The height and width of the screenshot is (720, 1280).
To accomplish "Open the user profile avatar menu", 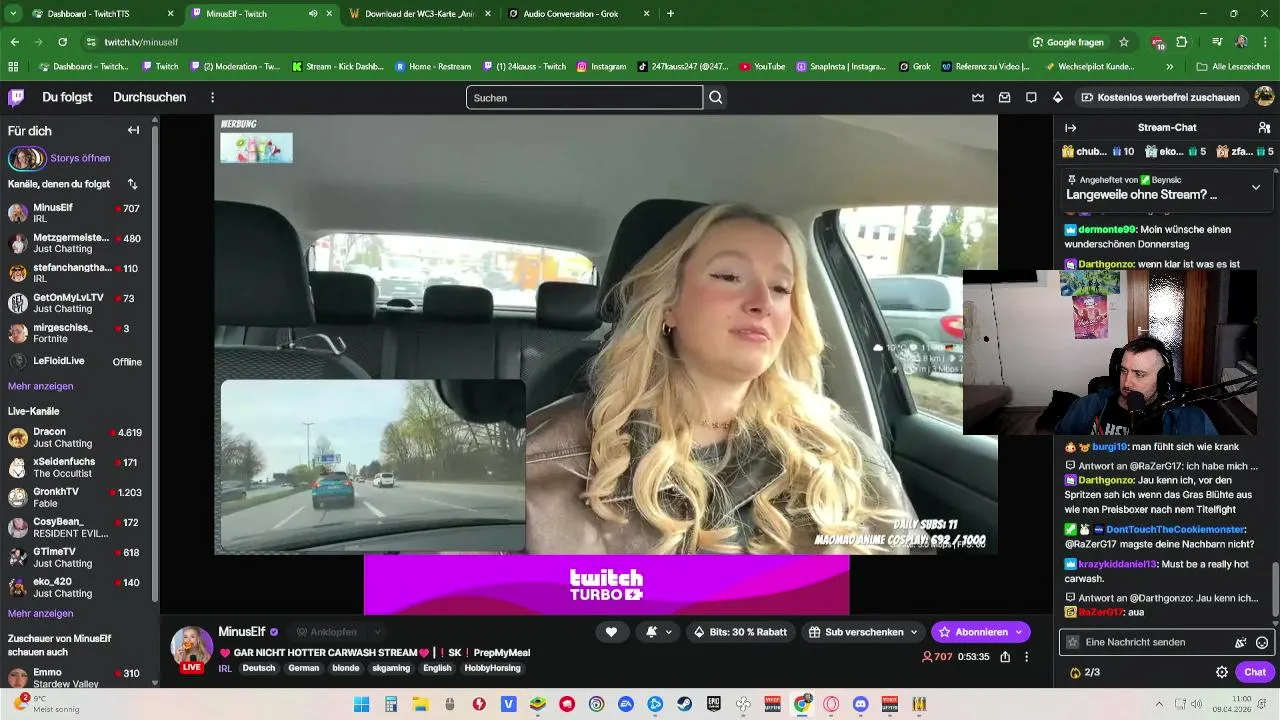I will [1264, 97].
